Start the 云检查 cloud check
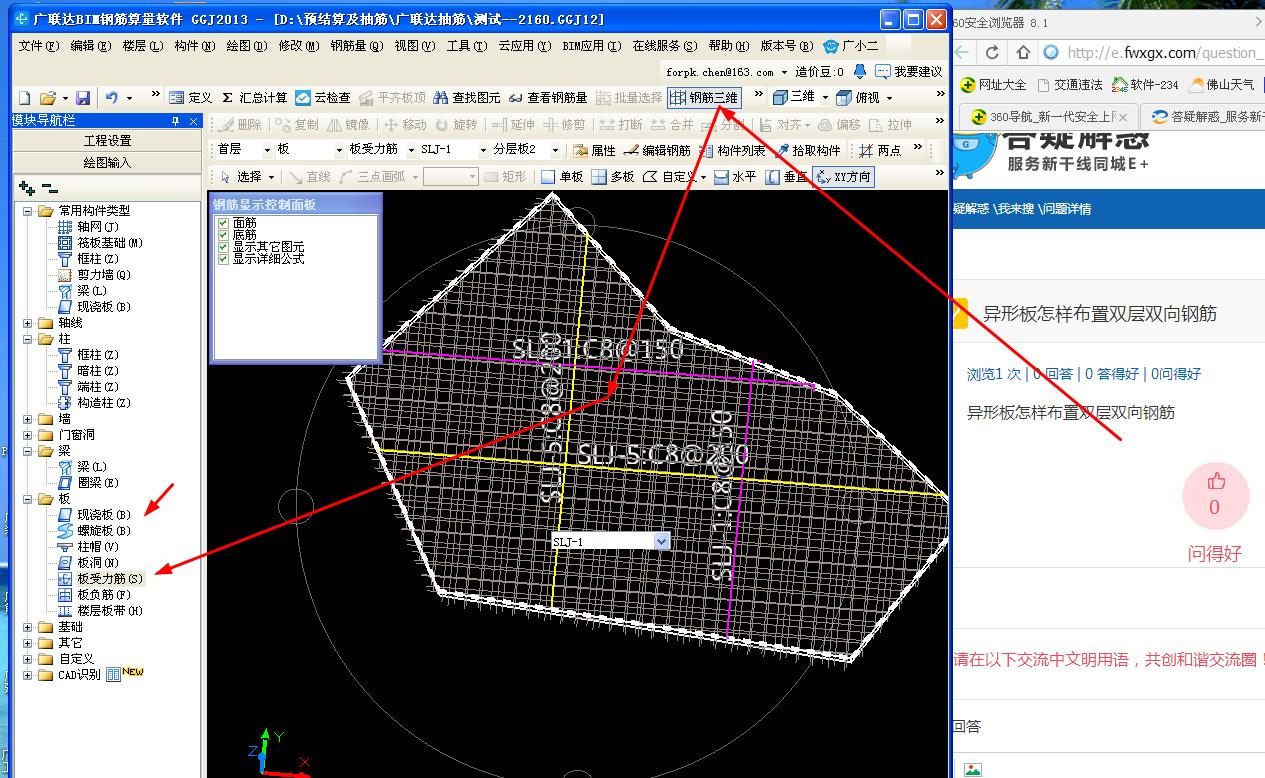This screenshot has width=1265, height=778. 323,97
